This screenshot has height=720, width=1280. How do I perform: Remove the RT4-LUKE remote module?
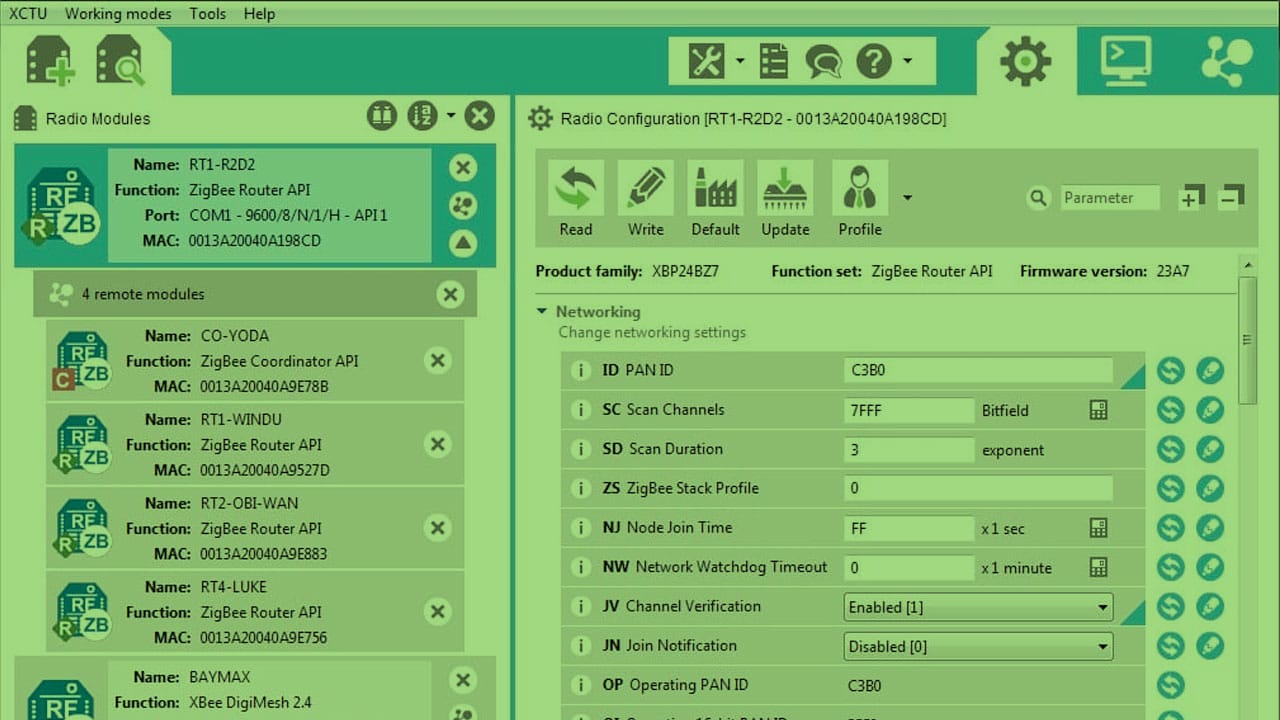437,611
